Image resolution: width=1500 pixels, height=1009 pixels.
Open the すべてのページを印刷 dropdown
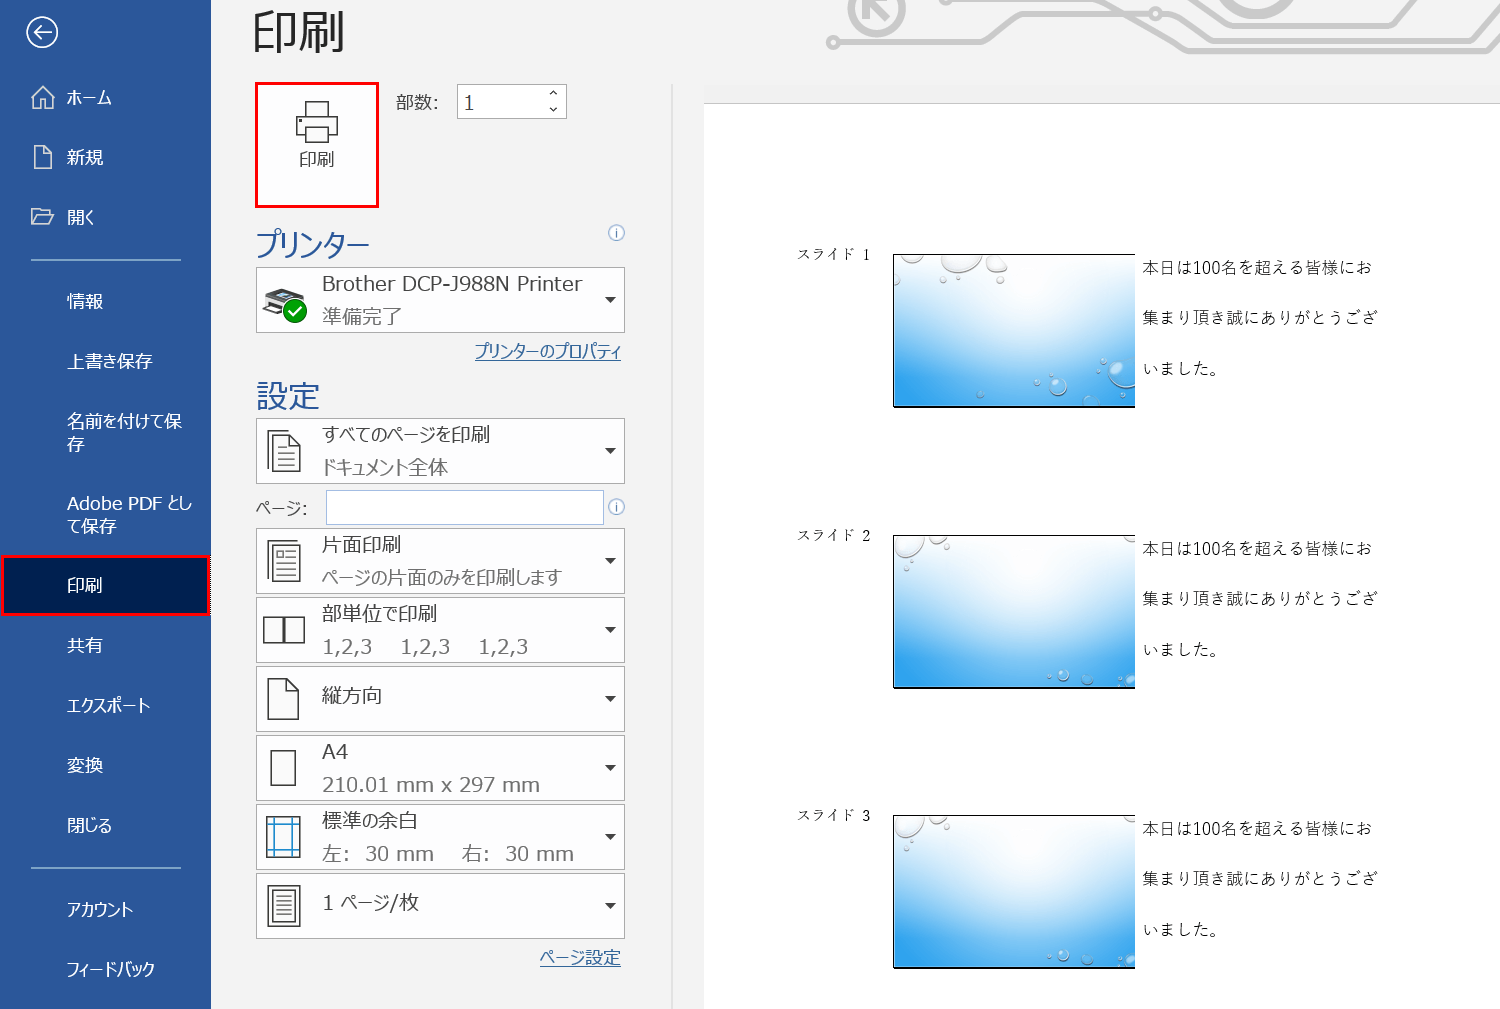tap(441, 451)
